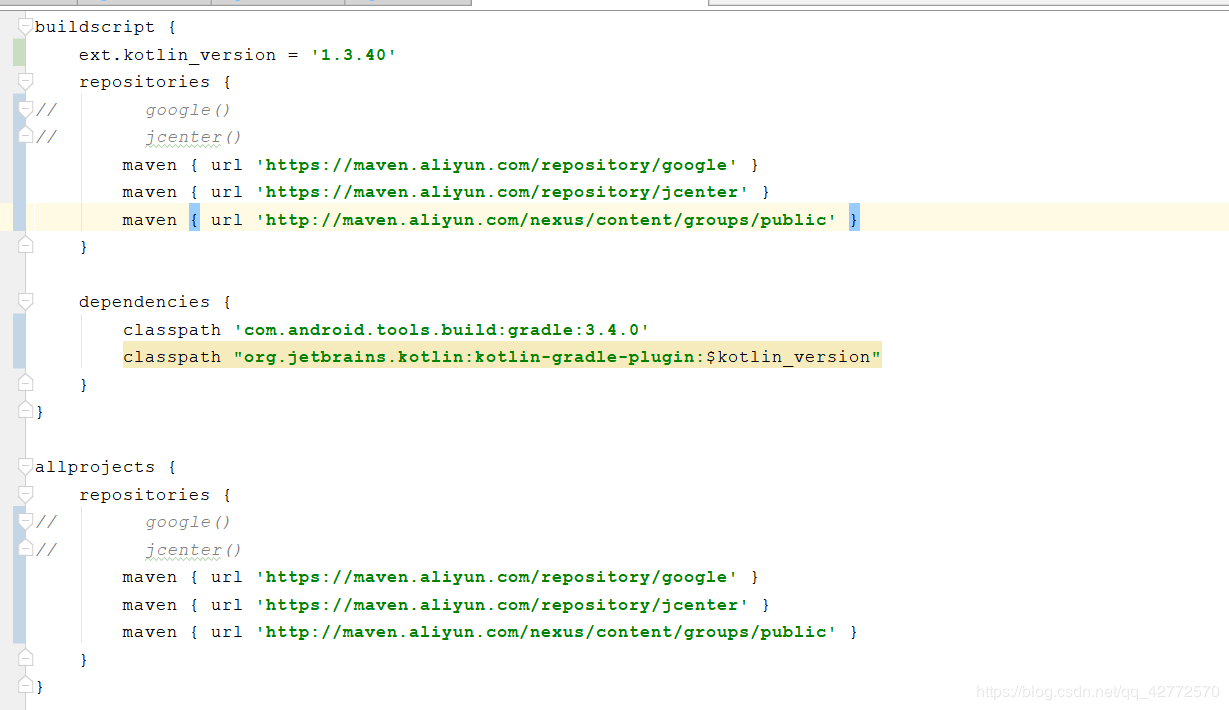Click fold end marker at dependencies closing brace
Screen dimensions: 1229x710
[x=26, y=384]
